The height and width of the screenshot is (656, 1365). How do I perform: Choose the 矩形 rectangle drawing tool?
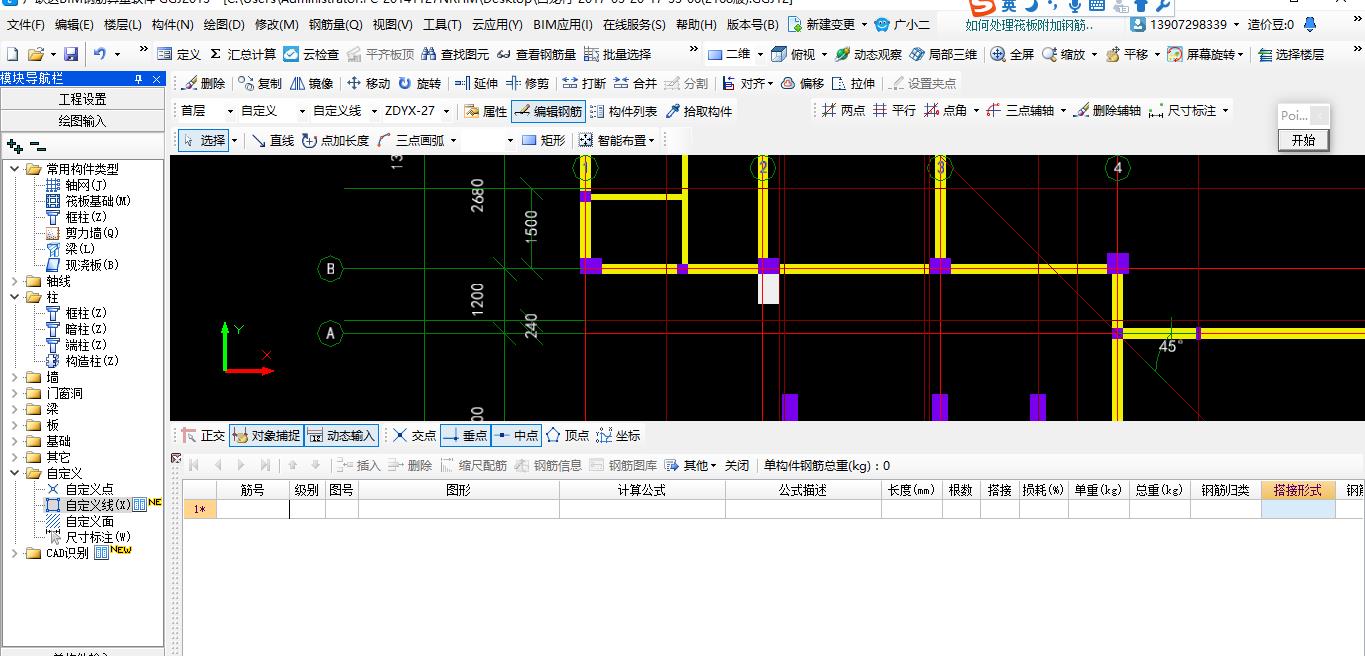pos(543,140)
